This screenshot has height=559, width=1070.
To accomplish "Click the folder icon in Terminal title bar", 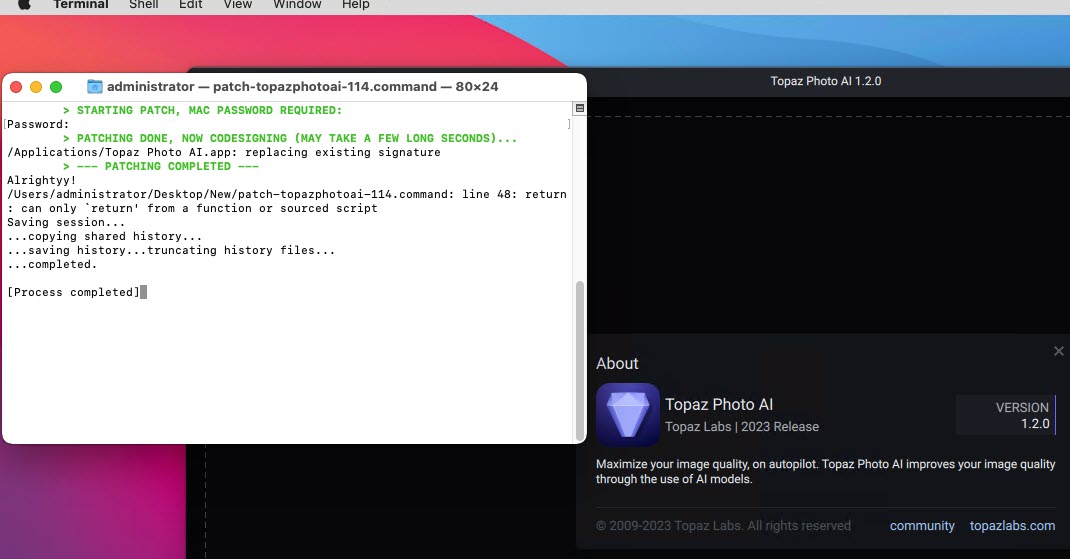I will click(95, 87).
